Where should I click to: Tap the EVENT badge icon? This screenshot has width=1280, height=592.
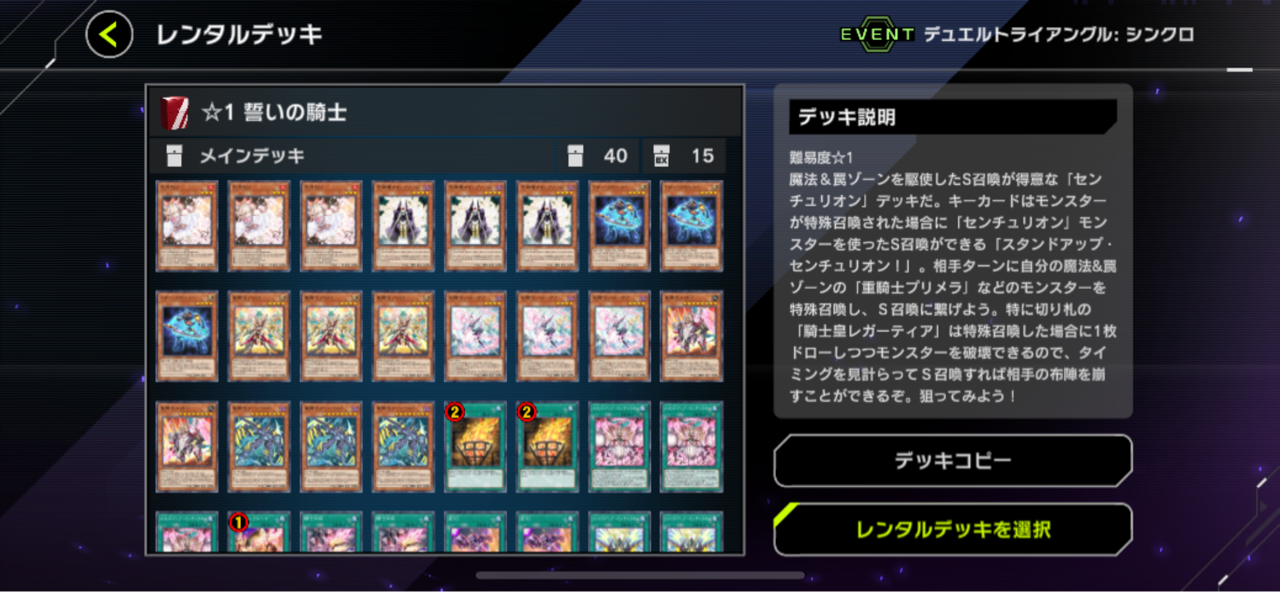tap(876, 34)
